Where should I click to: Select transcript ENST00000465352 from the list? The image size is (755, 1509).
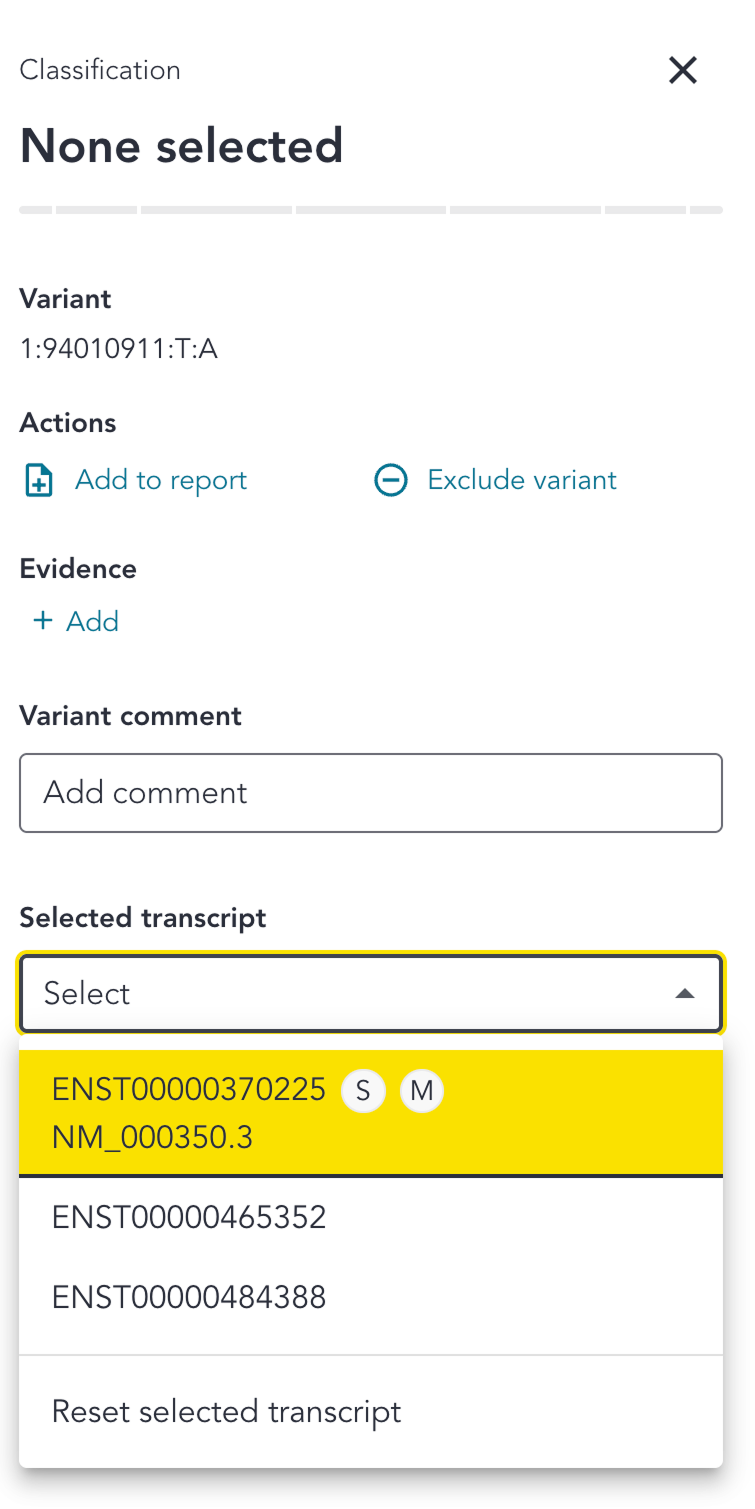(371, 1217)
